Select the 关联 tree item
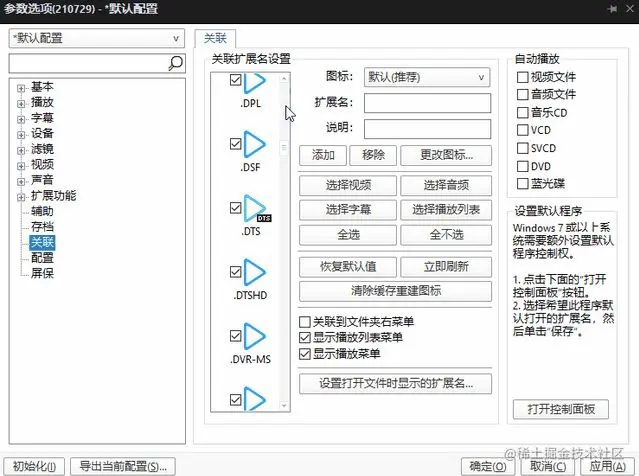639x476 pixels. click(x=42, y=242)
